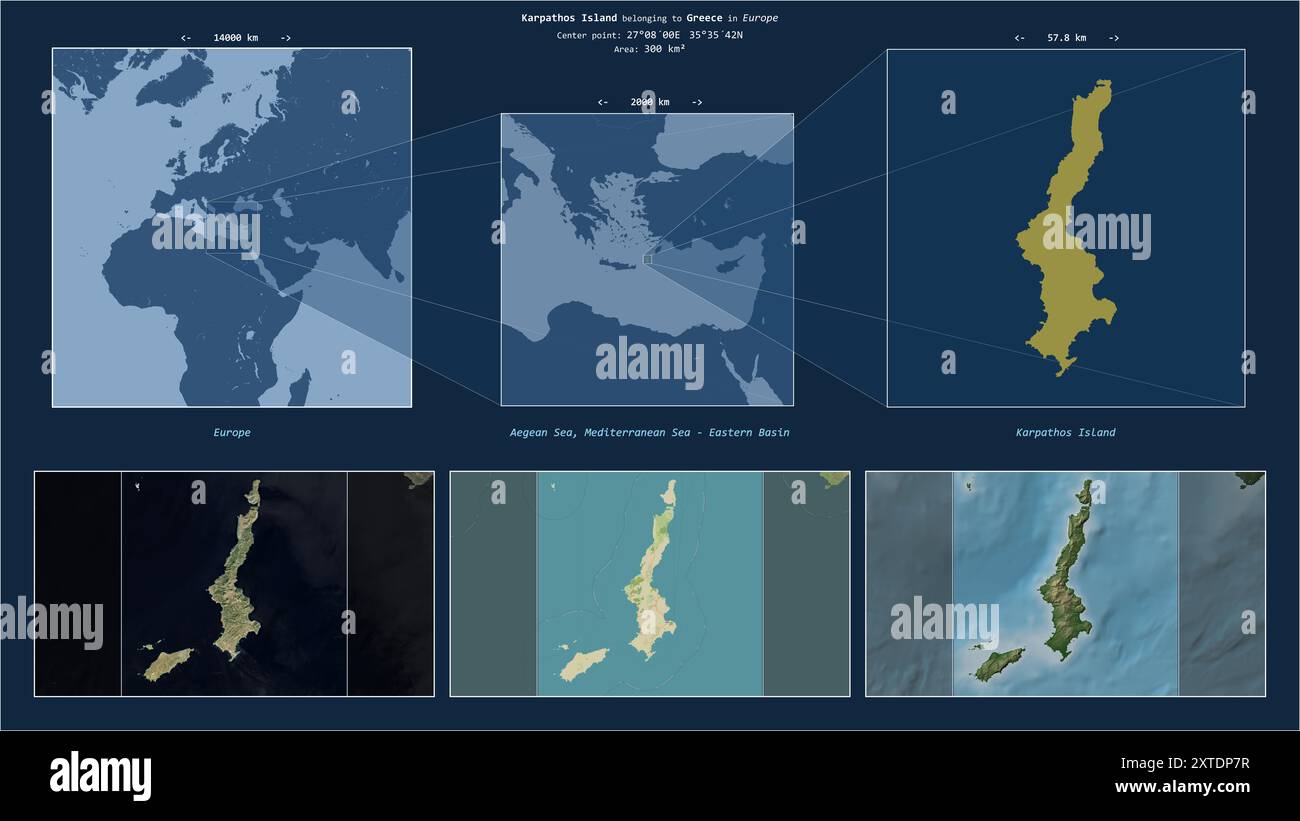This screenshot has height=821, width=1300.
Task: Click the alamy logo in bottom bar
Action: 100,776
